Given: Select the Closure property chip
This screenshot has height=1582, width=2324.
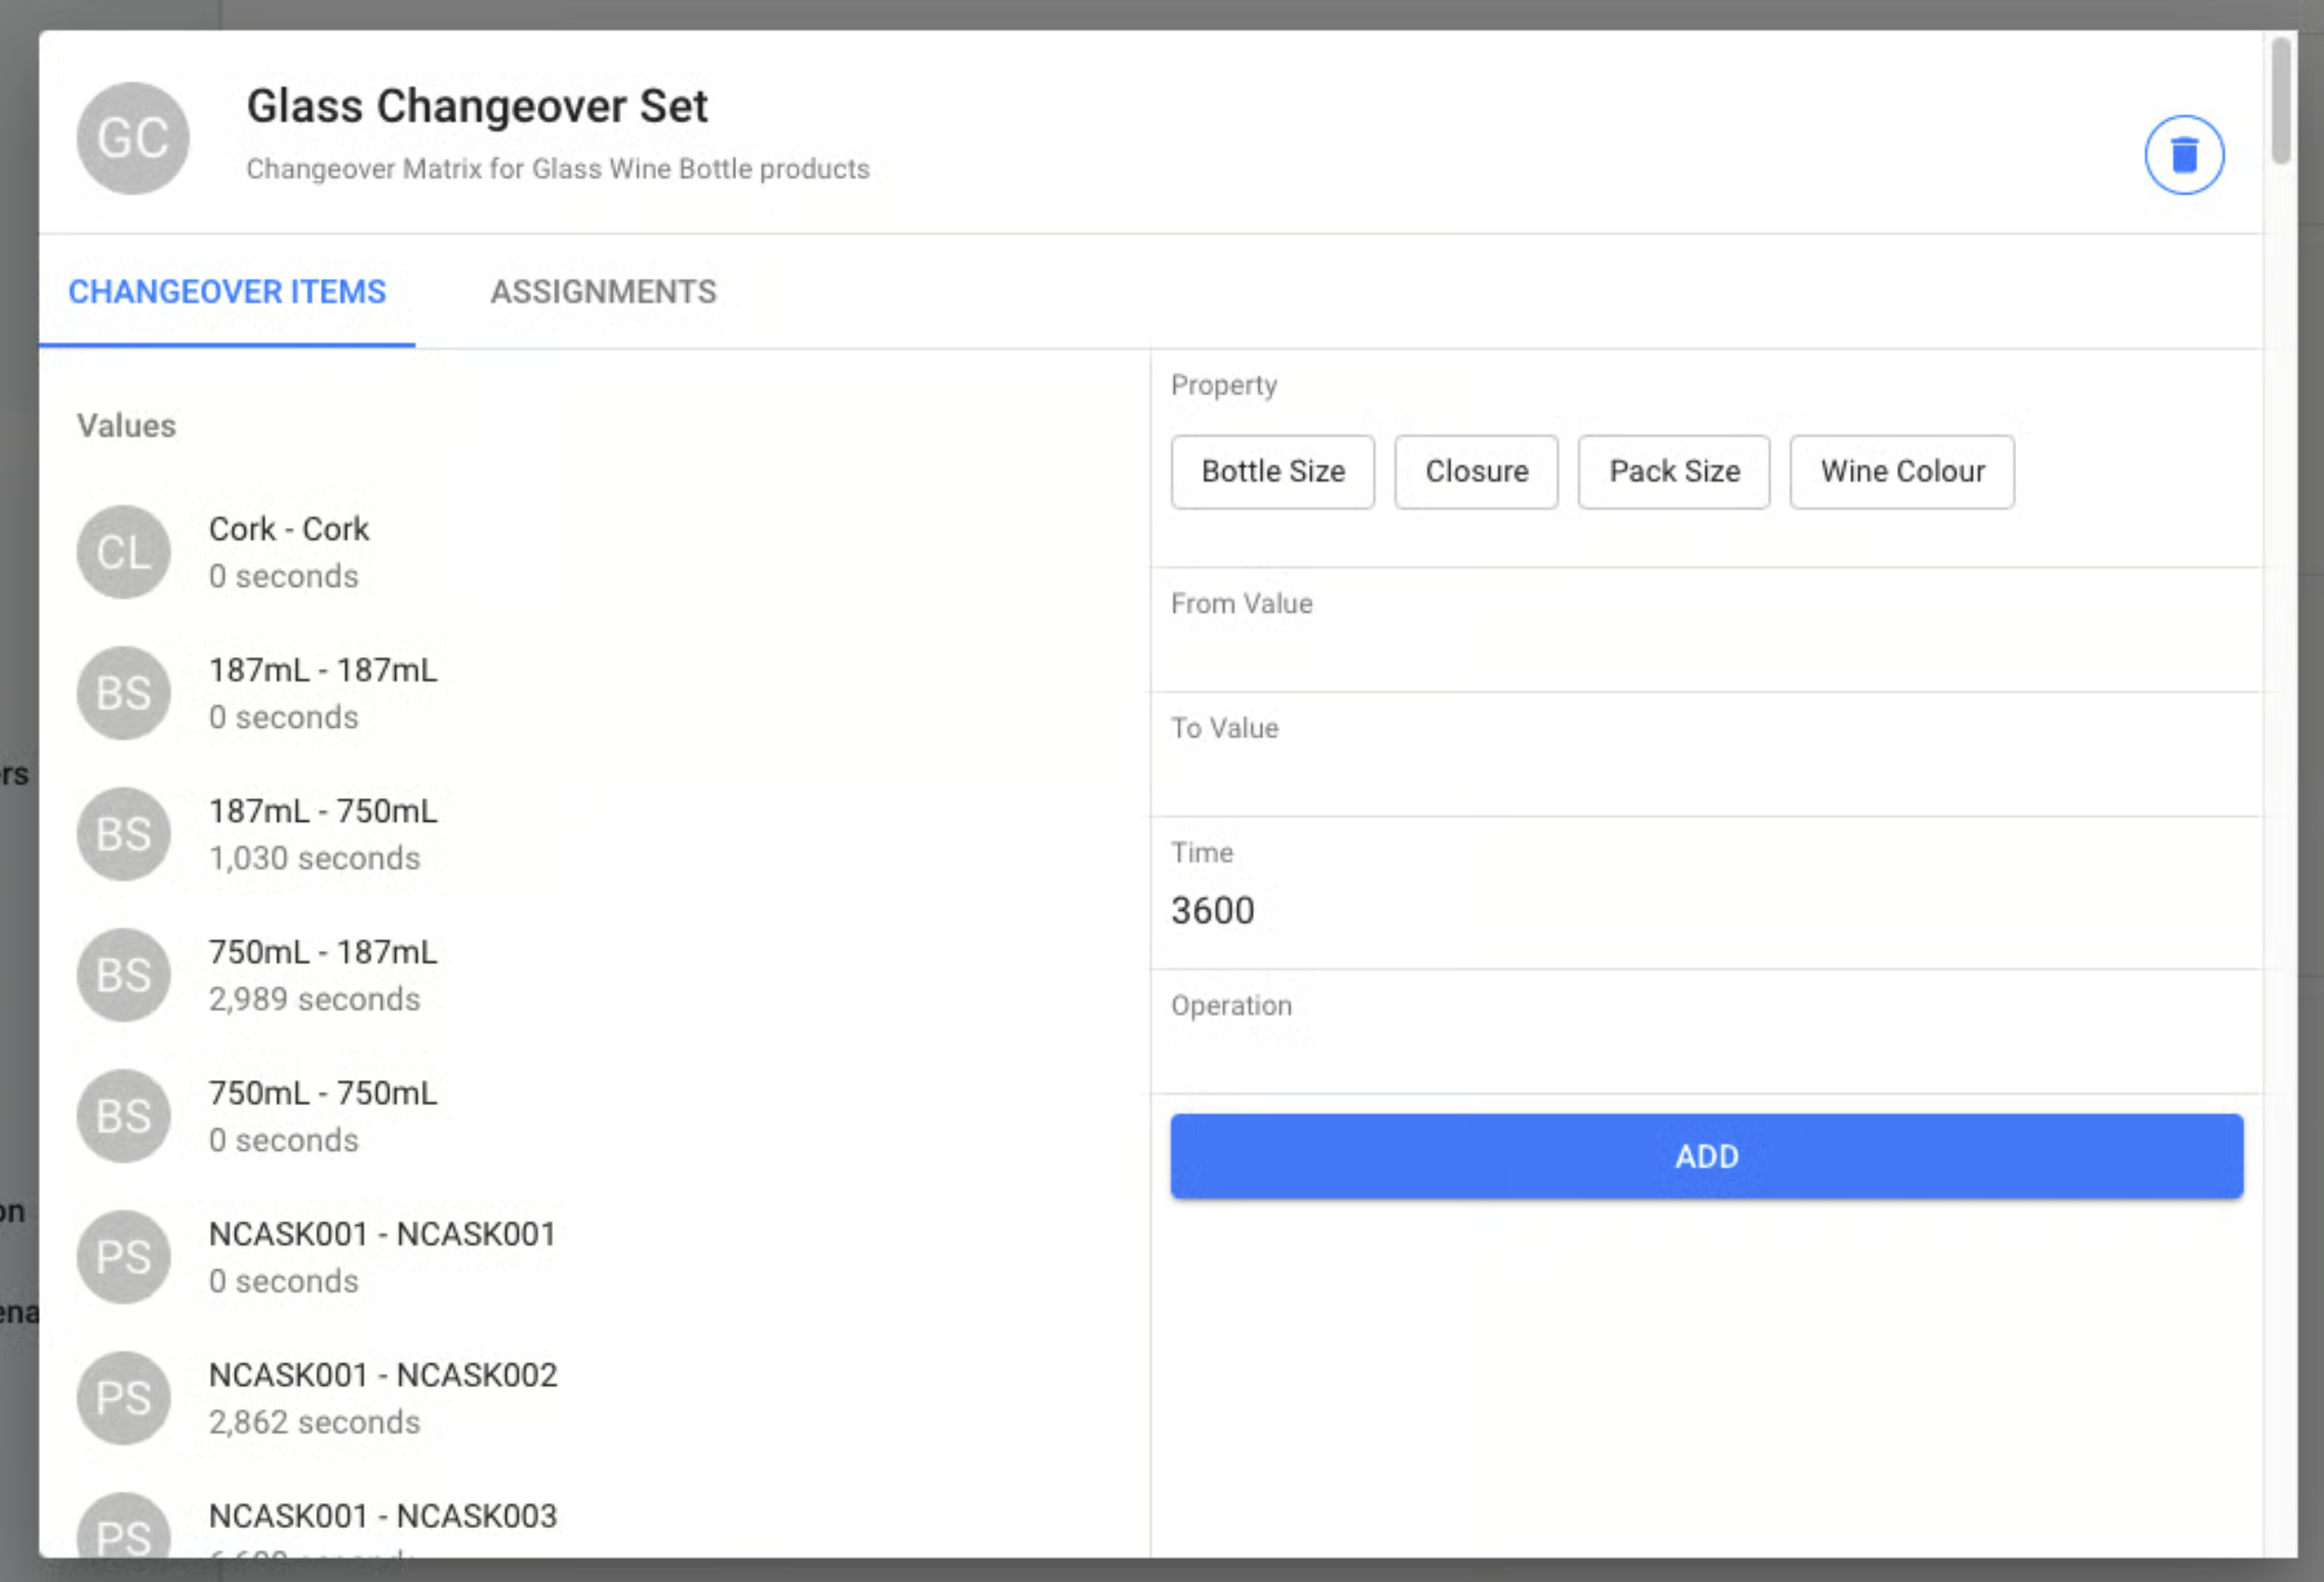Looking at the screenshot, I should click(1476, 472).
